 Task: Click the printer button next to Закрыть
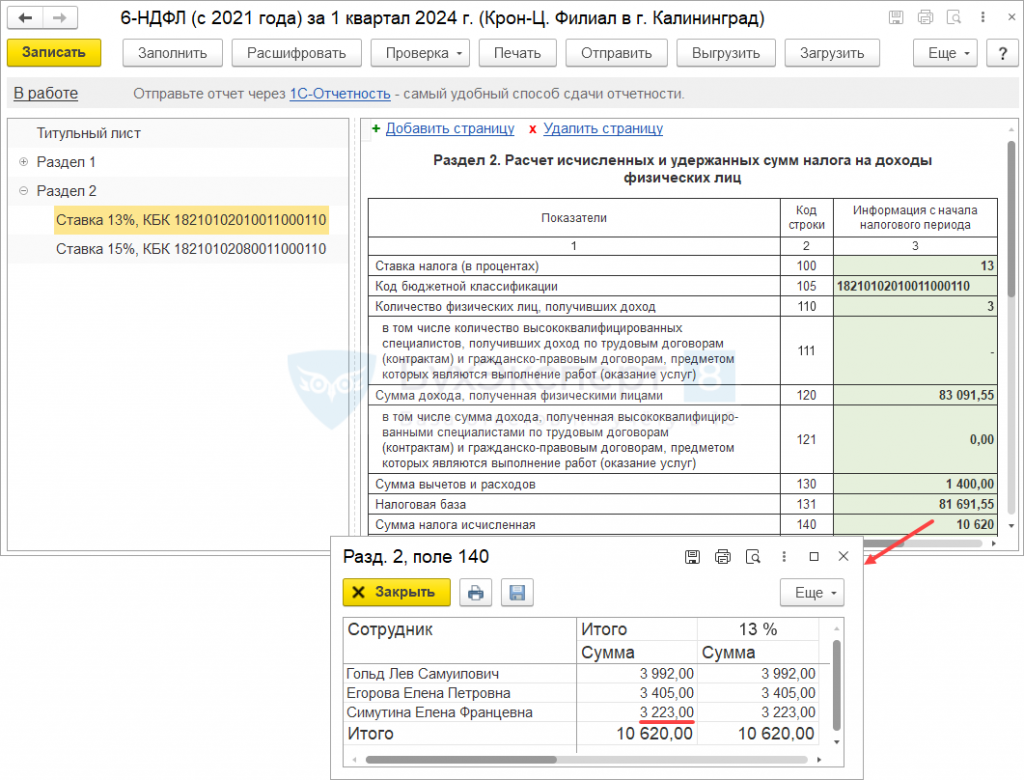(x=476, y=592)
